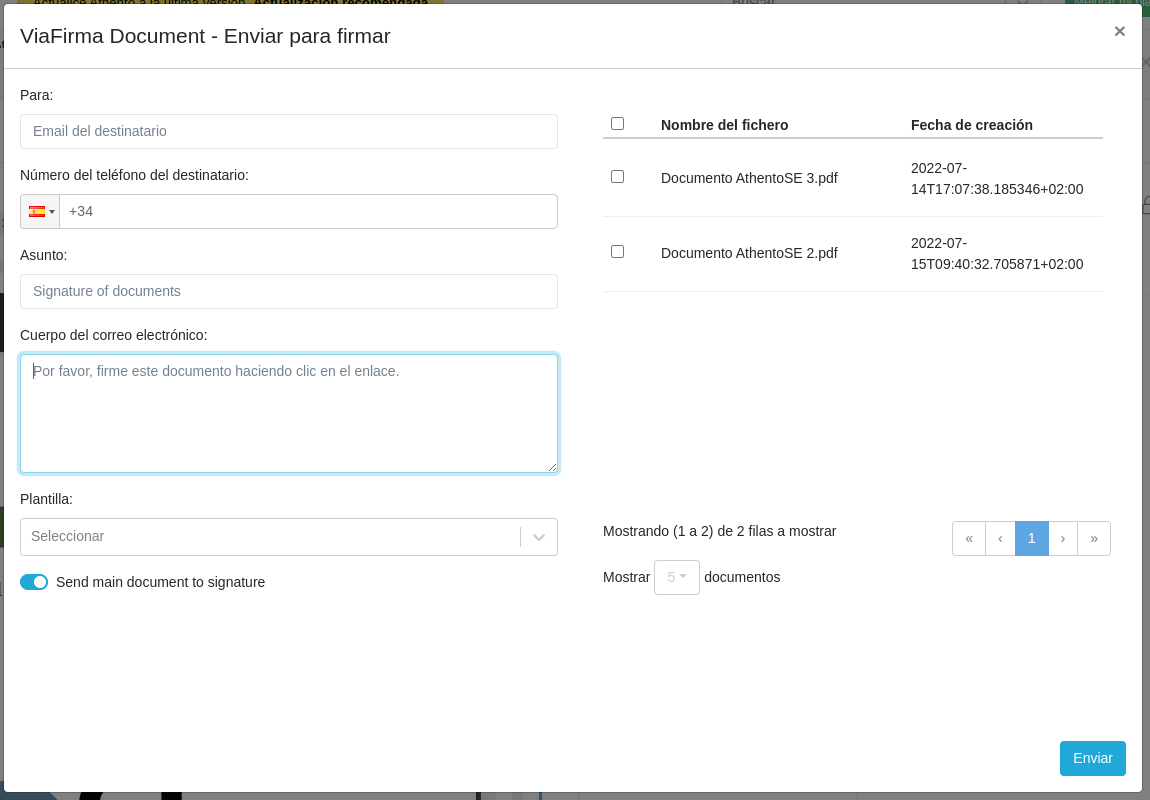Close the ViaFirma Document dialog

click(1119, 31)
